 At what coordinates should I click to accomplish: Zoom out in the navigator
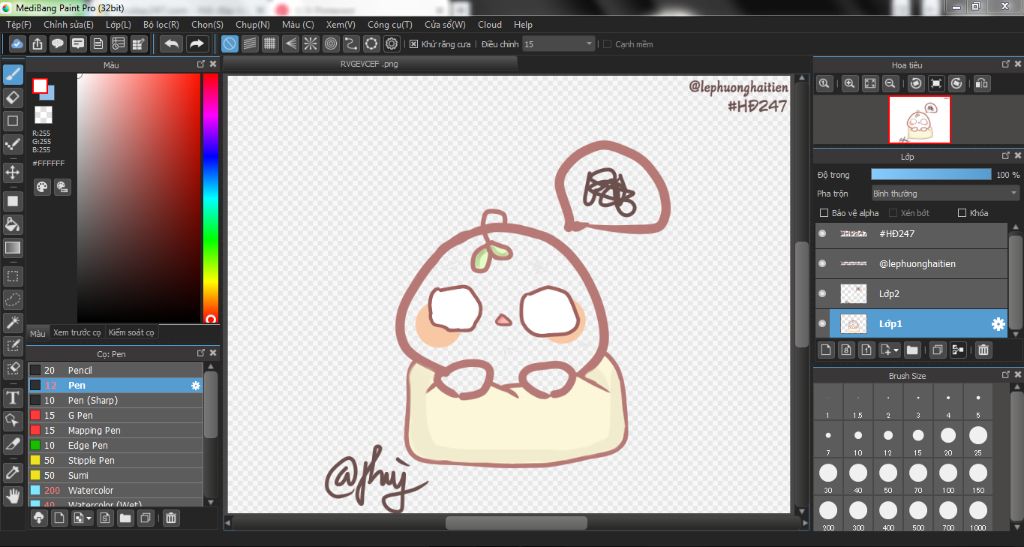(x=890, y=84)
